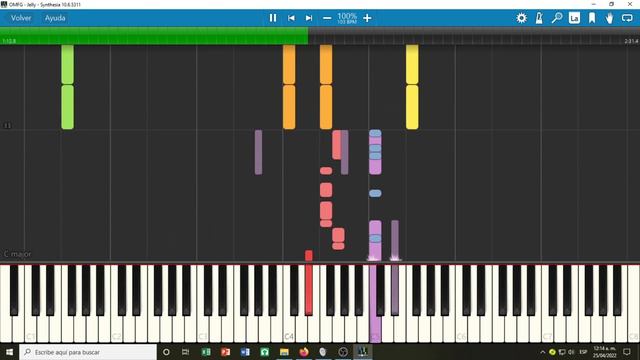This screenshot has height=360, width=640.
Task: Seek within the green song progress bar
Action: [154, 36]
